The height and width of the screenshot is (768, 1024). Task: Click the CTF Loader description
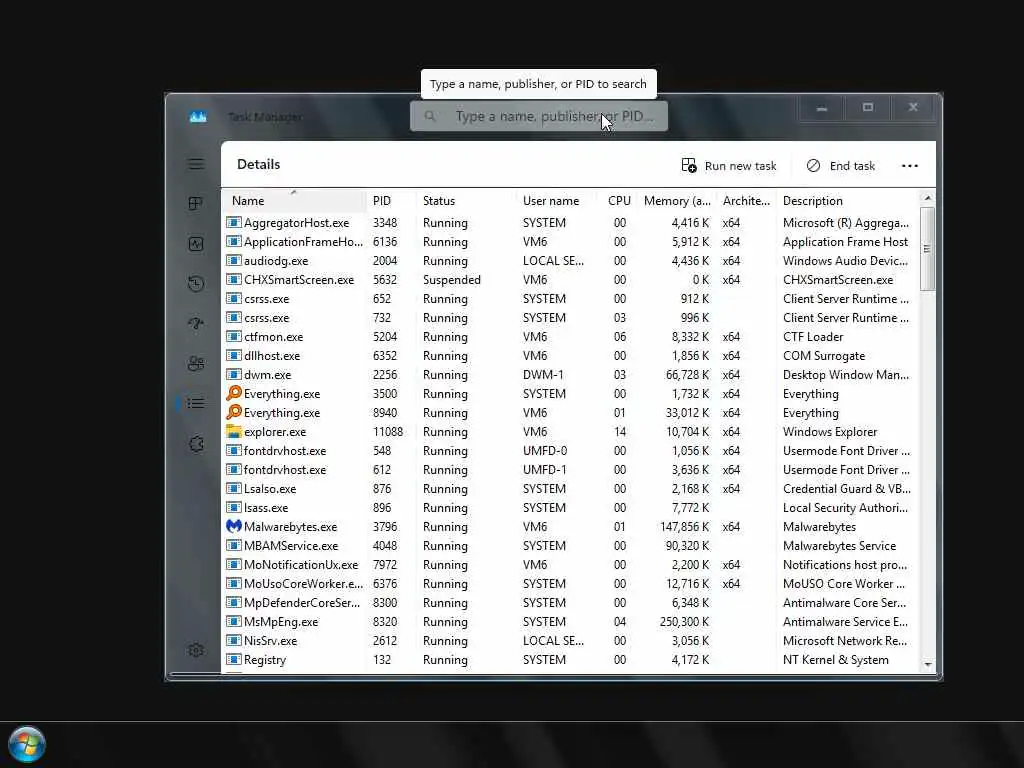coord(812,336)
